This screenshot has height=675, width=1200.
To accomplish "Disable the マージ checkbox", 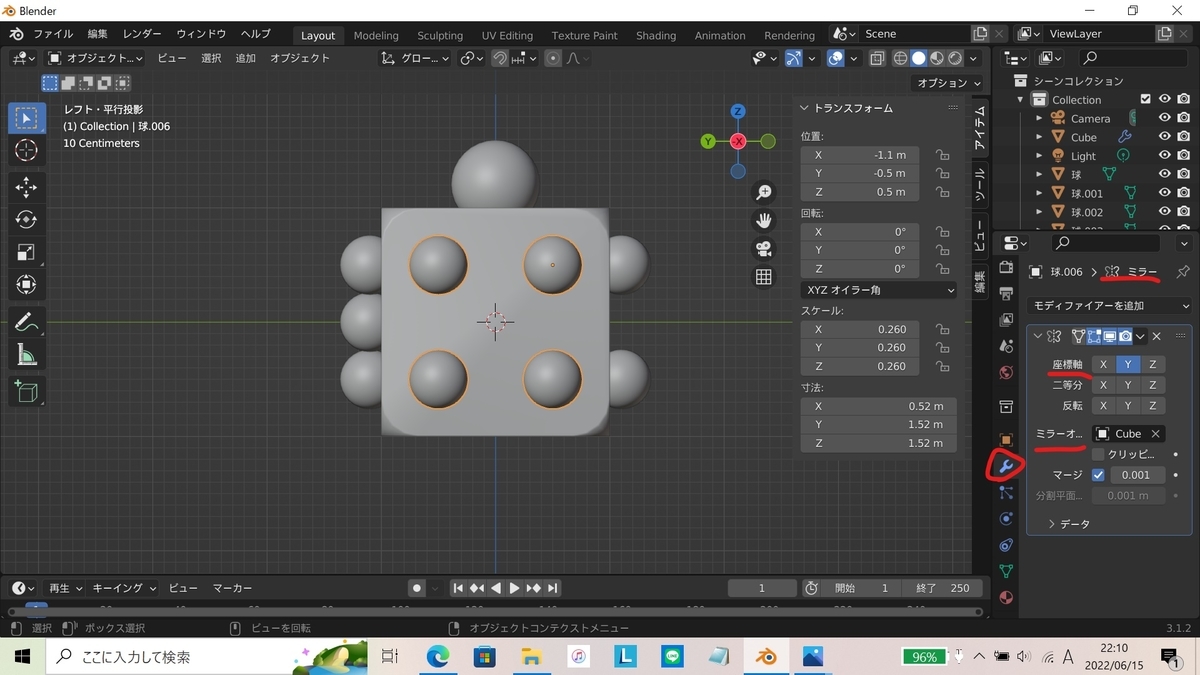I will [1098, 475].
